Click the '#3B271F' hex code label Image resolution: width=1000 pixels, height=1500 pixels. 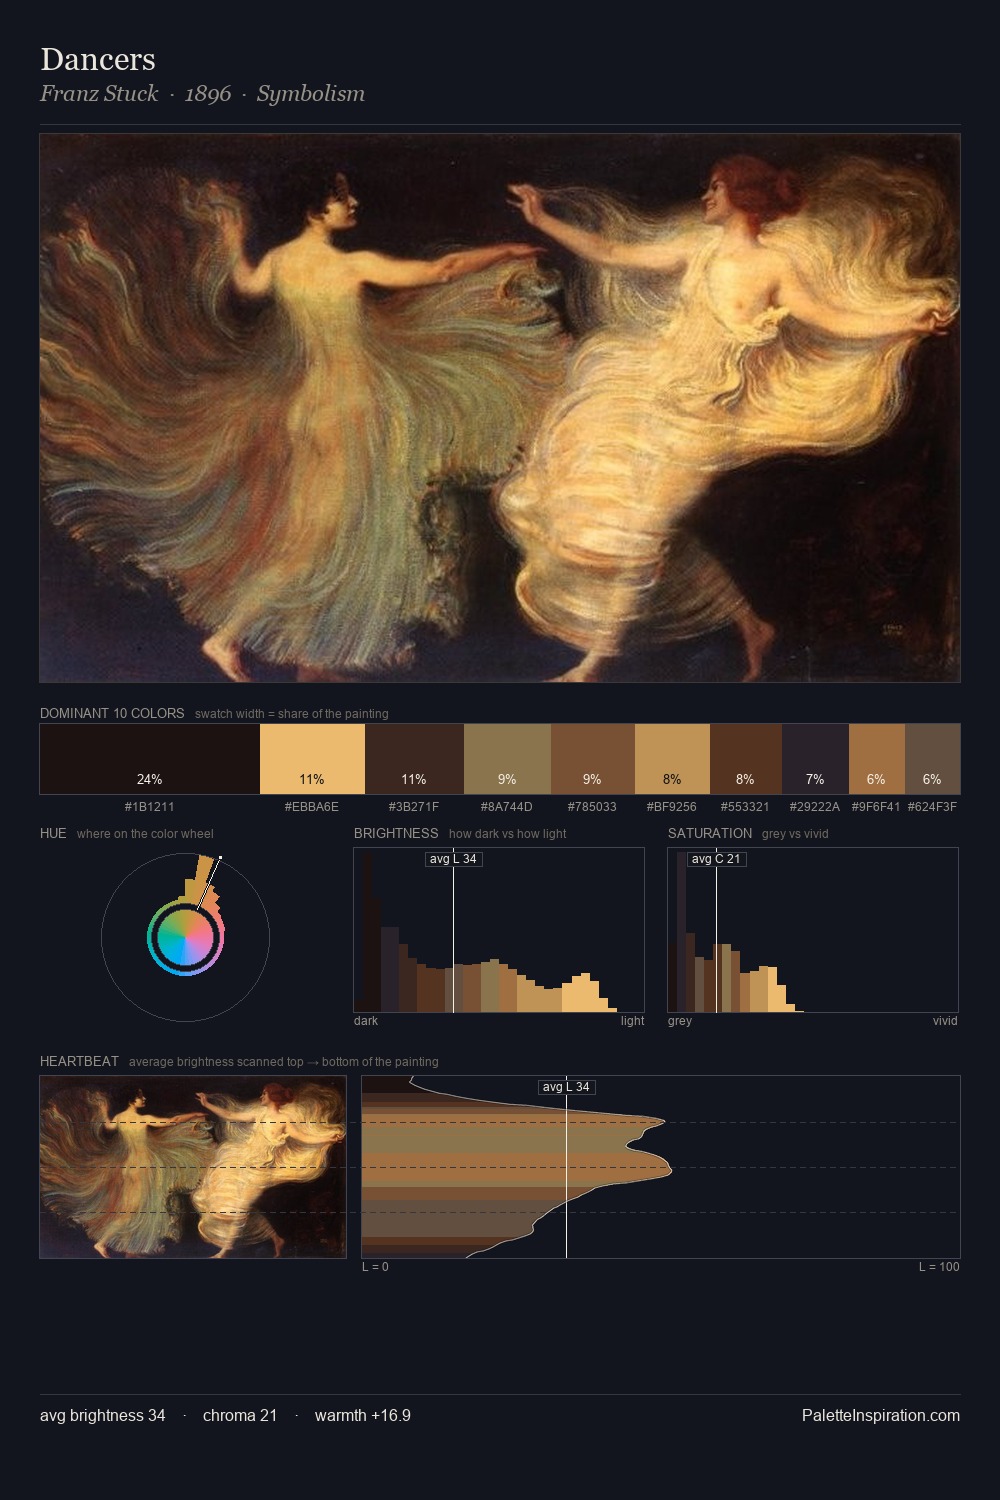pyautogui.click(x=414, y=807)
